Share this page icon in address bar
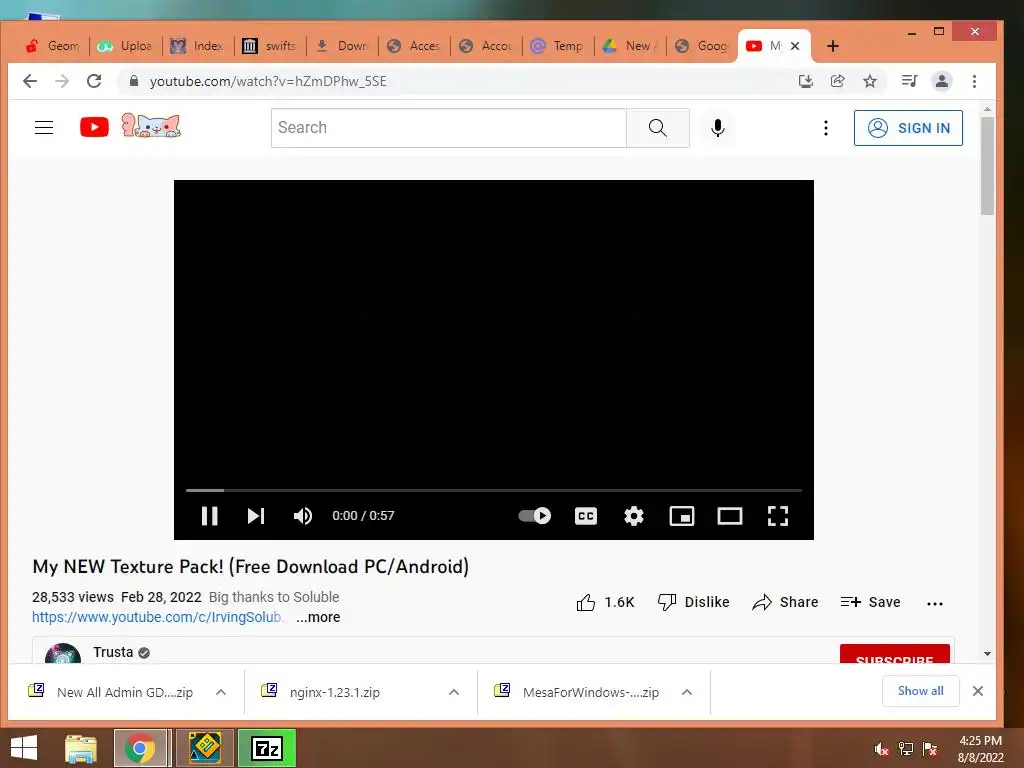This screenshot has height=768, width=1024. 838,81
